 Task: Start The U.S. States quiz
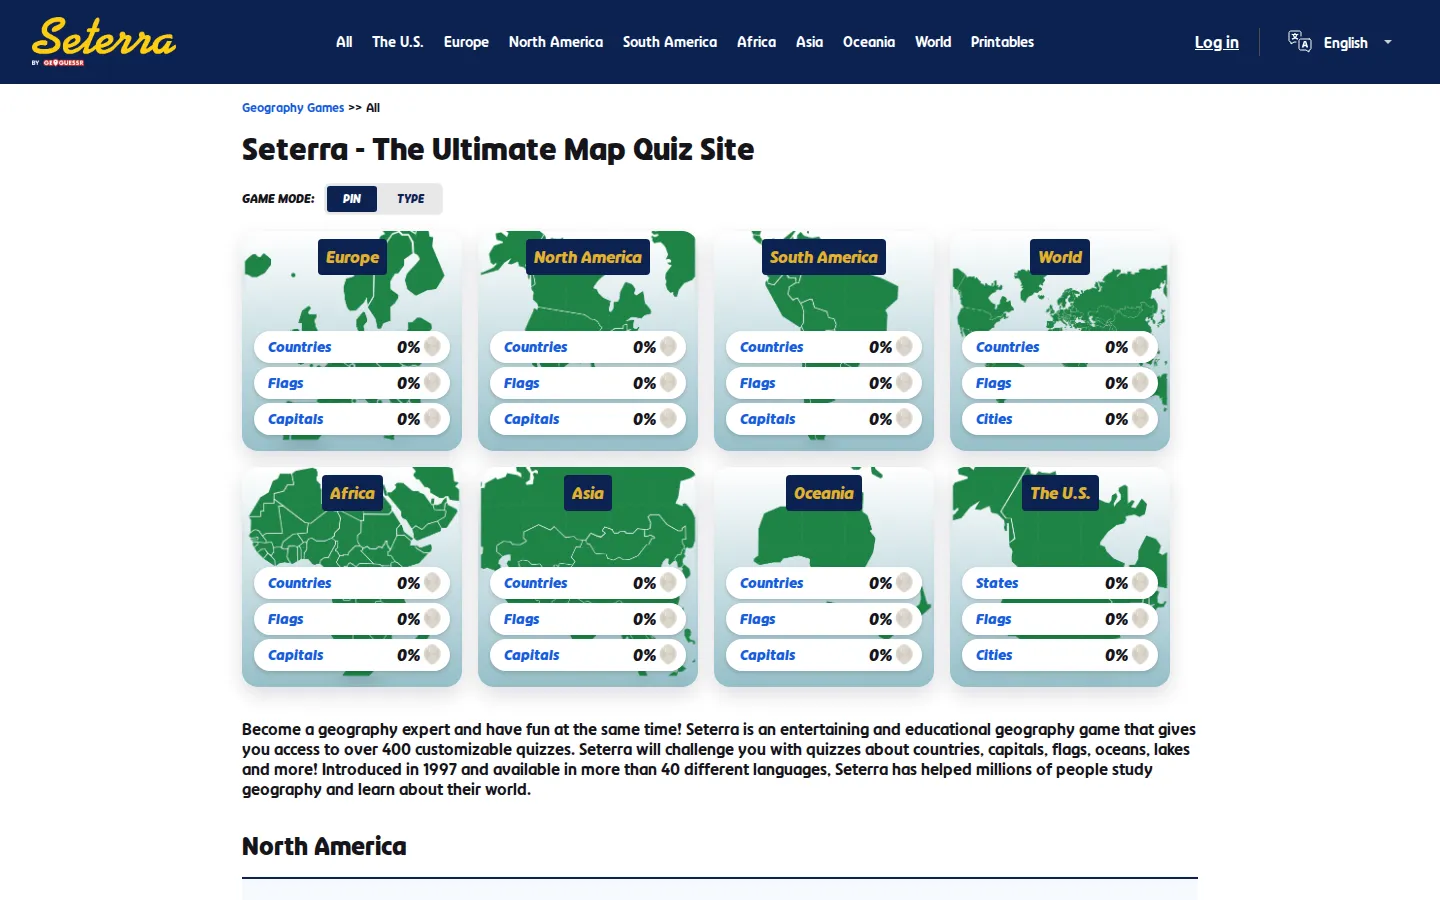coord(1060,583)
